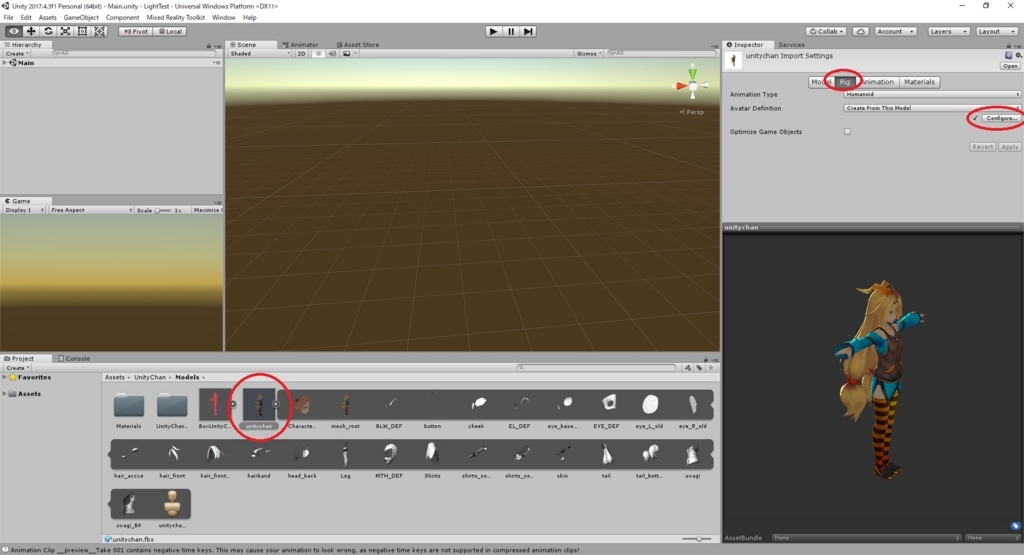Image resolution: width=1024 pixels, height=555 pixels.
Task: Open Animation Type dropdown
Action: point(932,95)
